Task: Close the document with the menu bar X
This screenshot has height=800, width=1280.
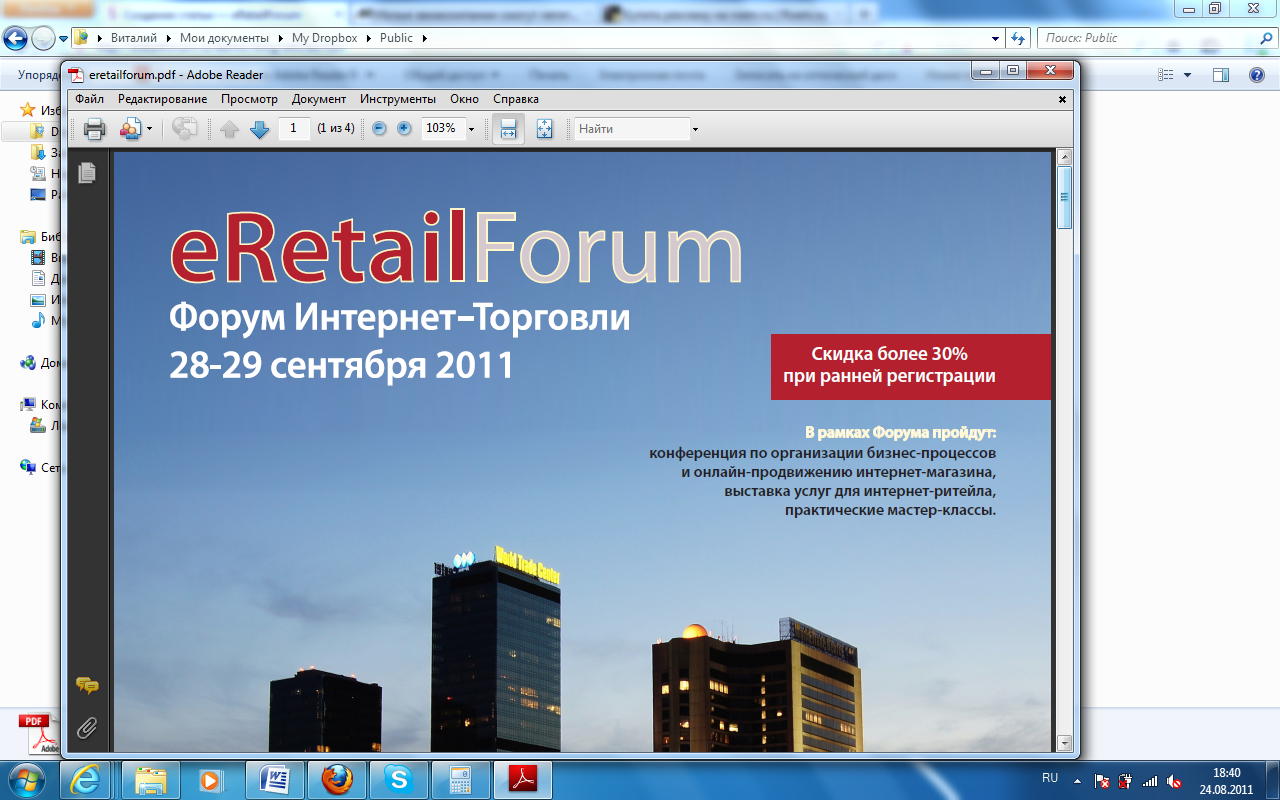Action: tap(1063, 99)
